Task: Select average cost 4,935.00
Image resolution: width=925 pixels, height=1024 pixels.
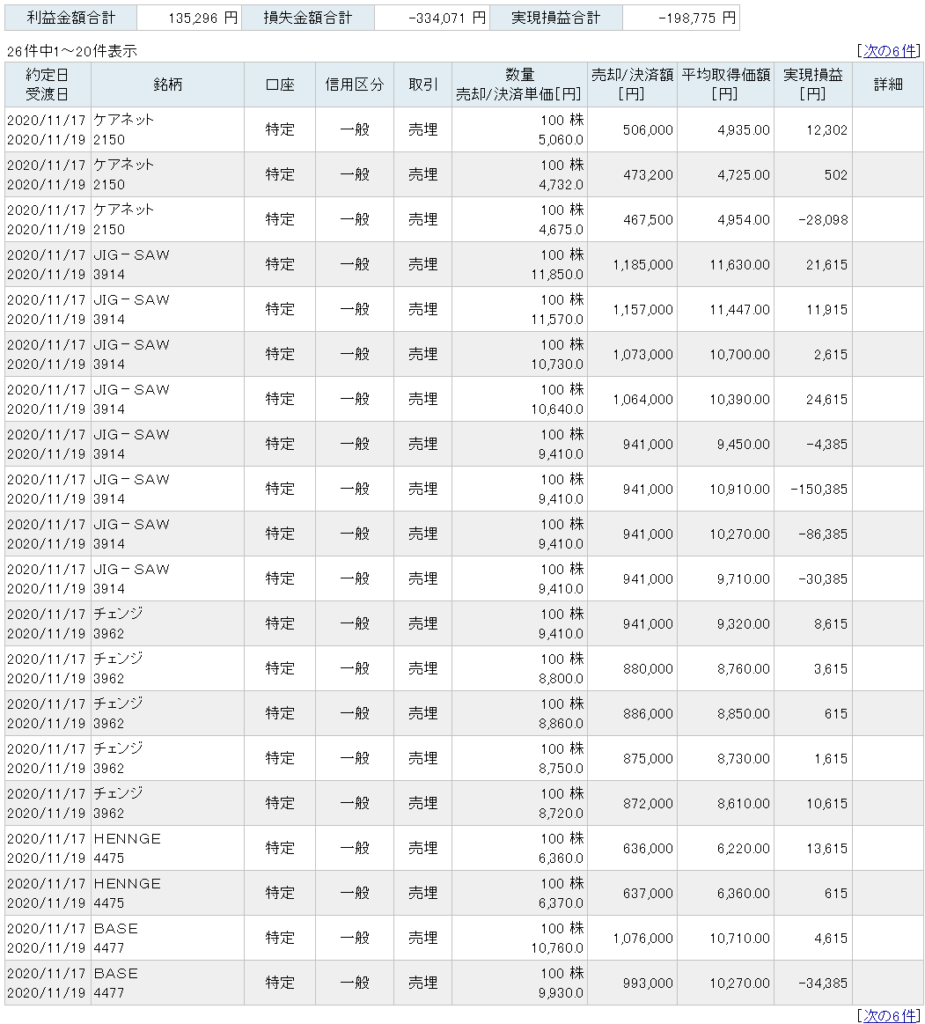Action: (x=743, y=130)
